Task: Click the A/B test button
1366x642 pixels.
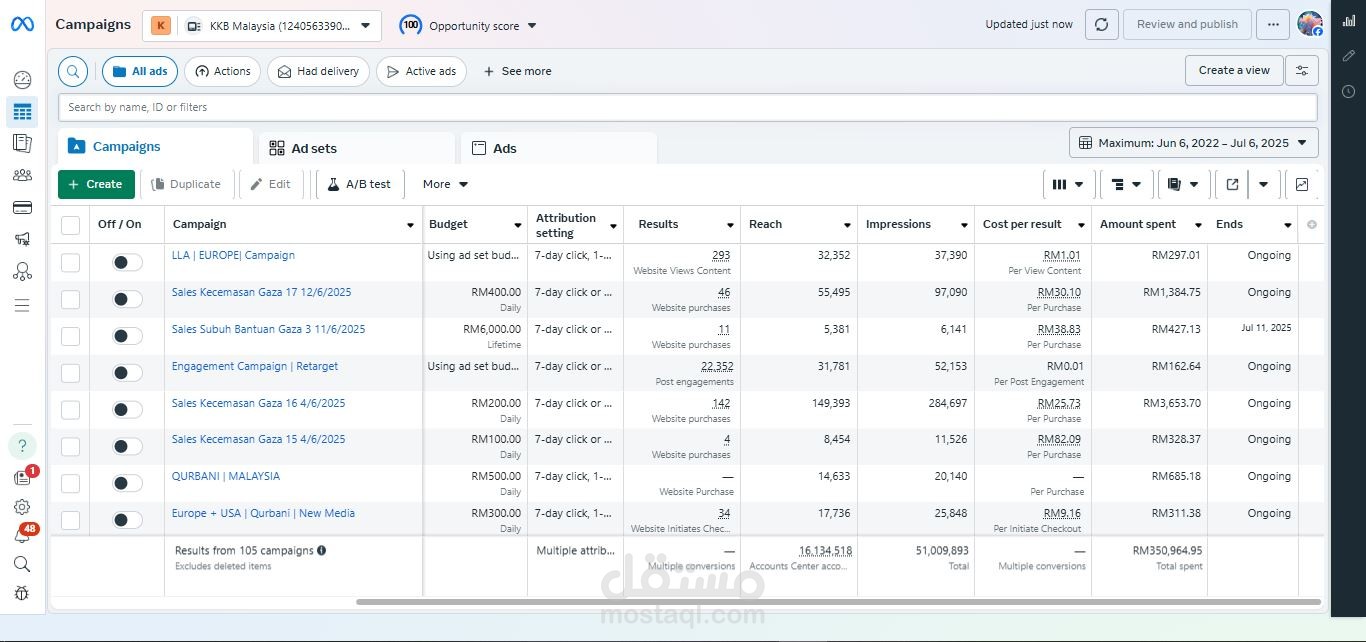Action: [360, 184]
